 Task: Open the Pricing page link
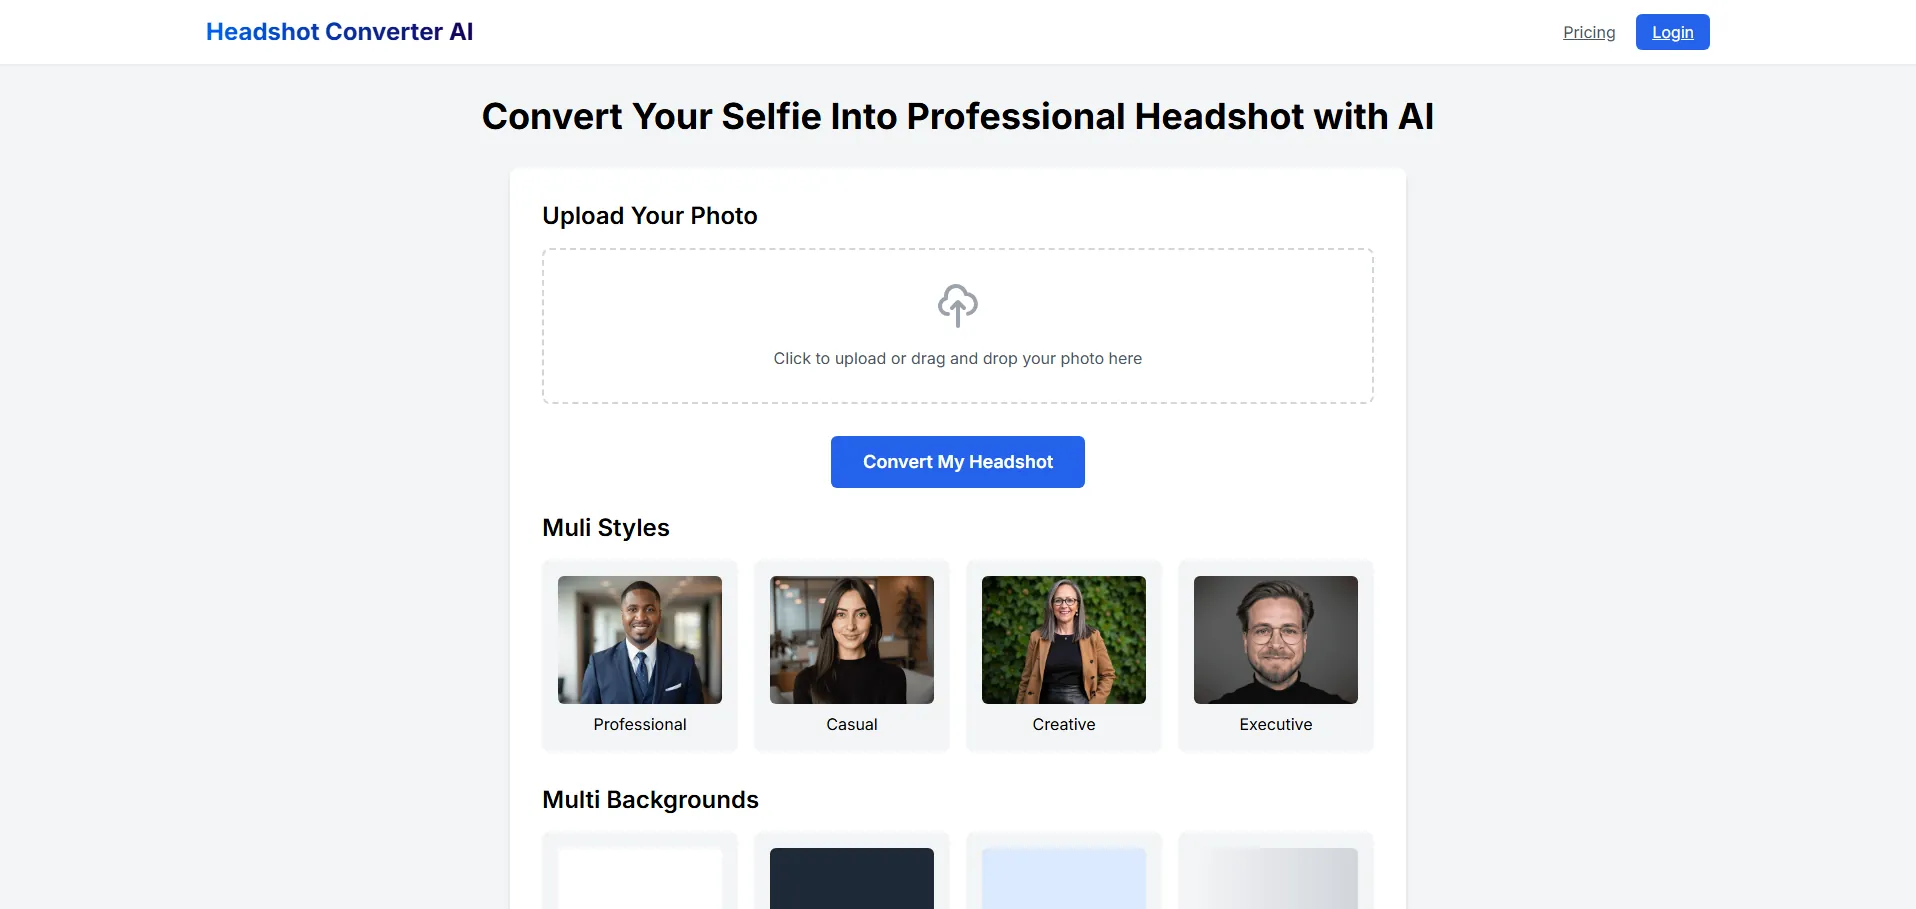coord(1588,32)
